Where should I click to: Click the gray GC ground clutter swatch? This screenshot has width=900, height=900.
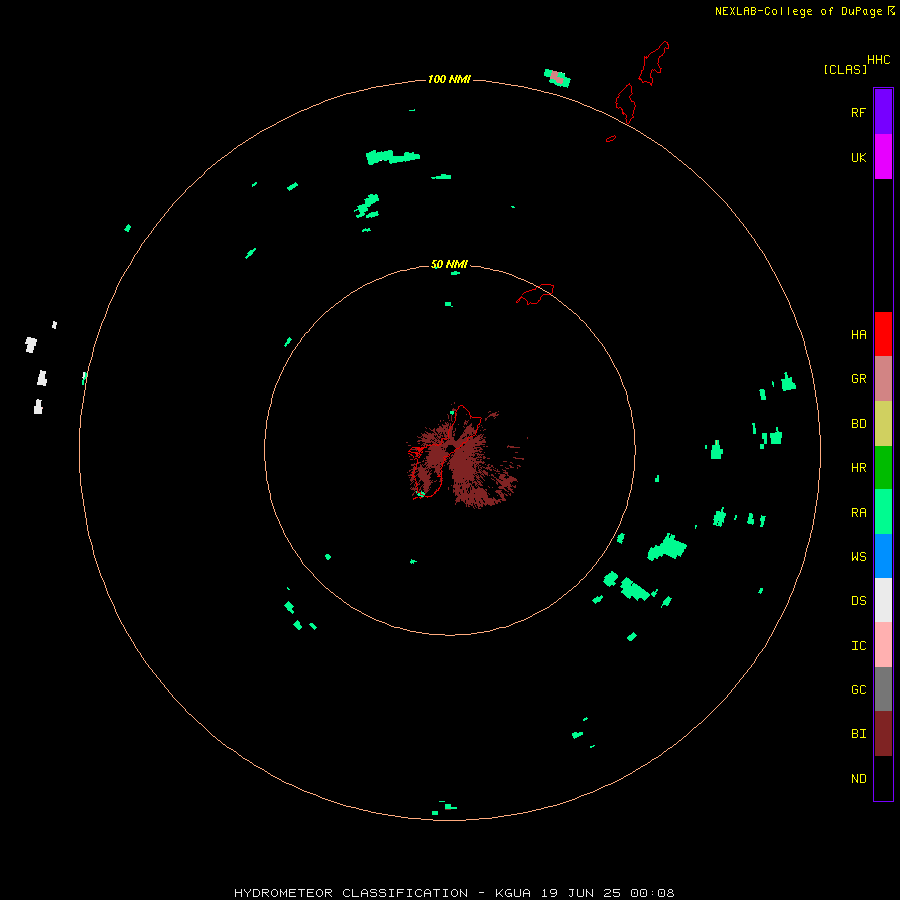pyautogui.click(x=883, y=689)
